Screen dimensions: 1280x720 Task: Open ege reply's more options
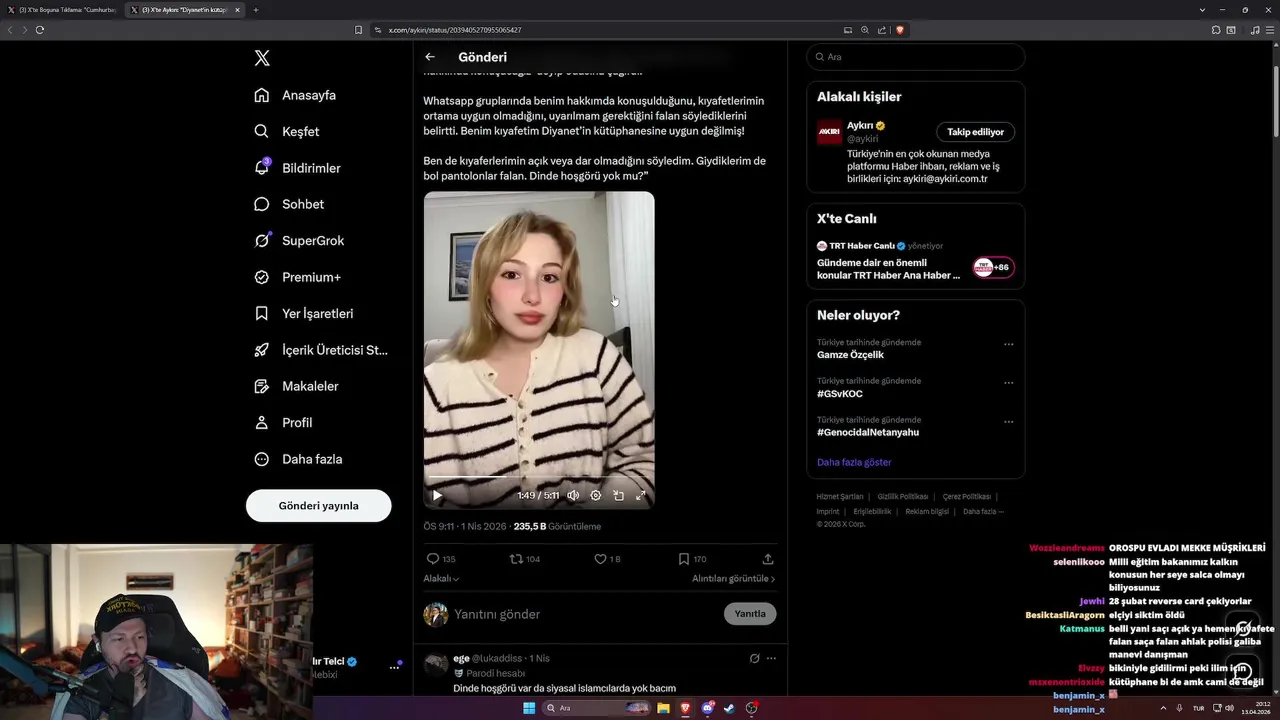point(770,658)
